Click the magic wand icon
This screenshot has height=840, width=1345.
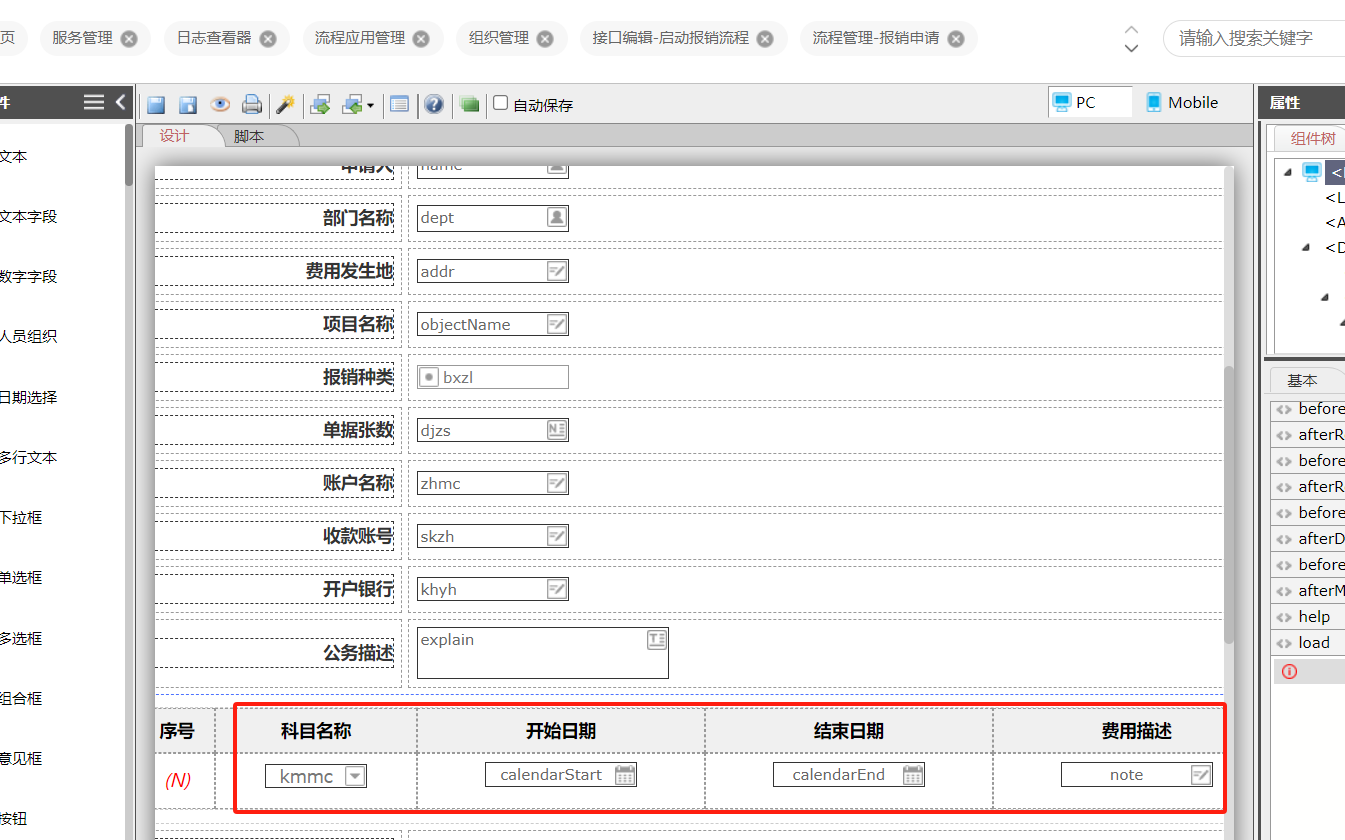286,104
